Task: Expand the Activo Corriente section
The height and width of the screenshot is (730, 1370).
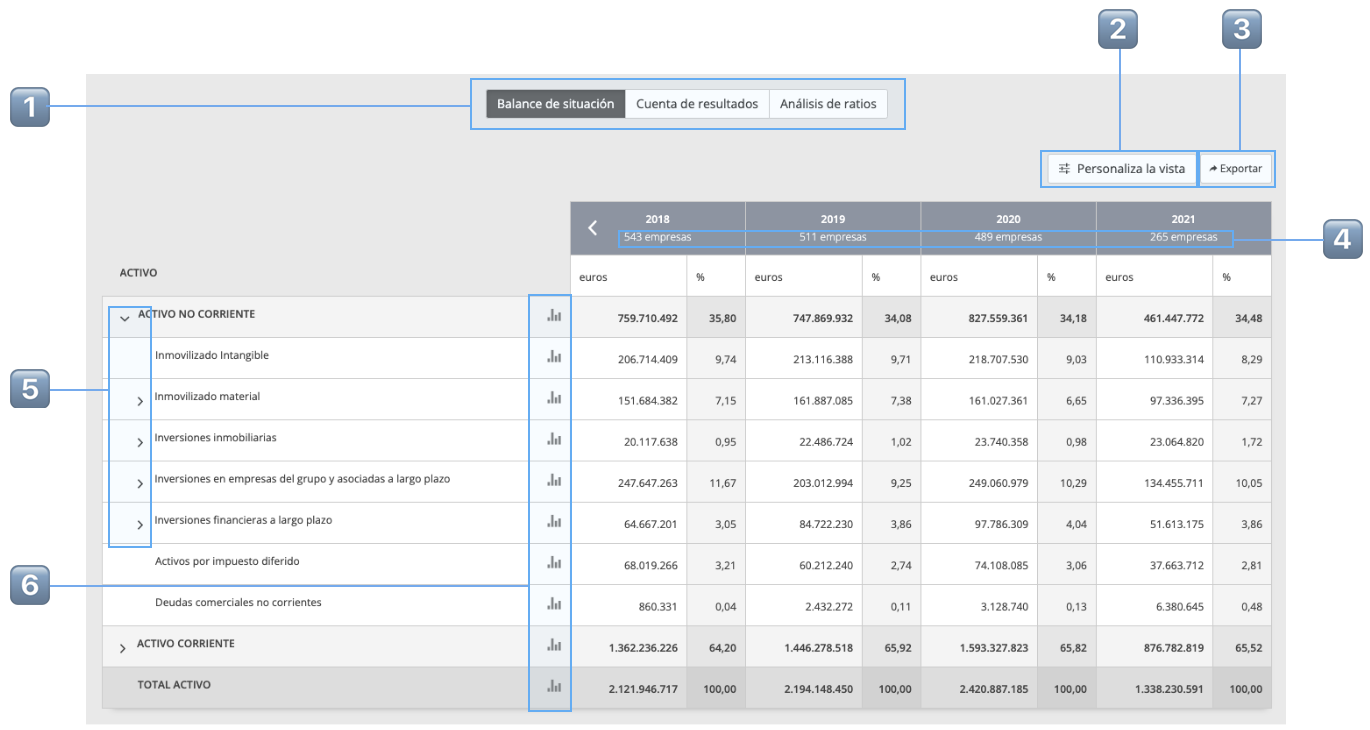Action: [123, 649]
